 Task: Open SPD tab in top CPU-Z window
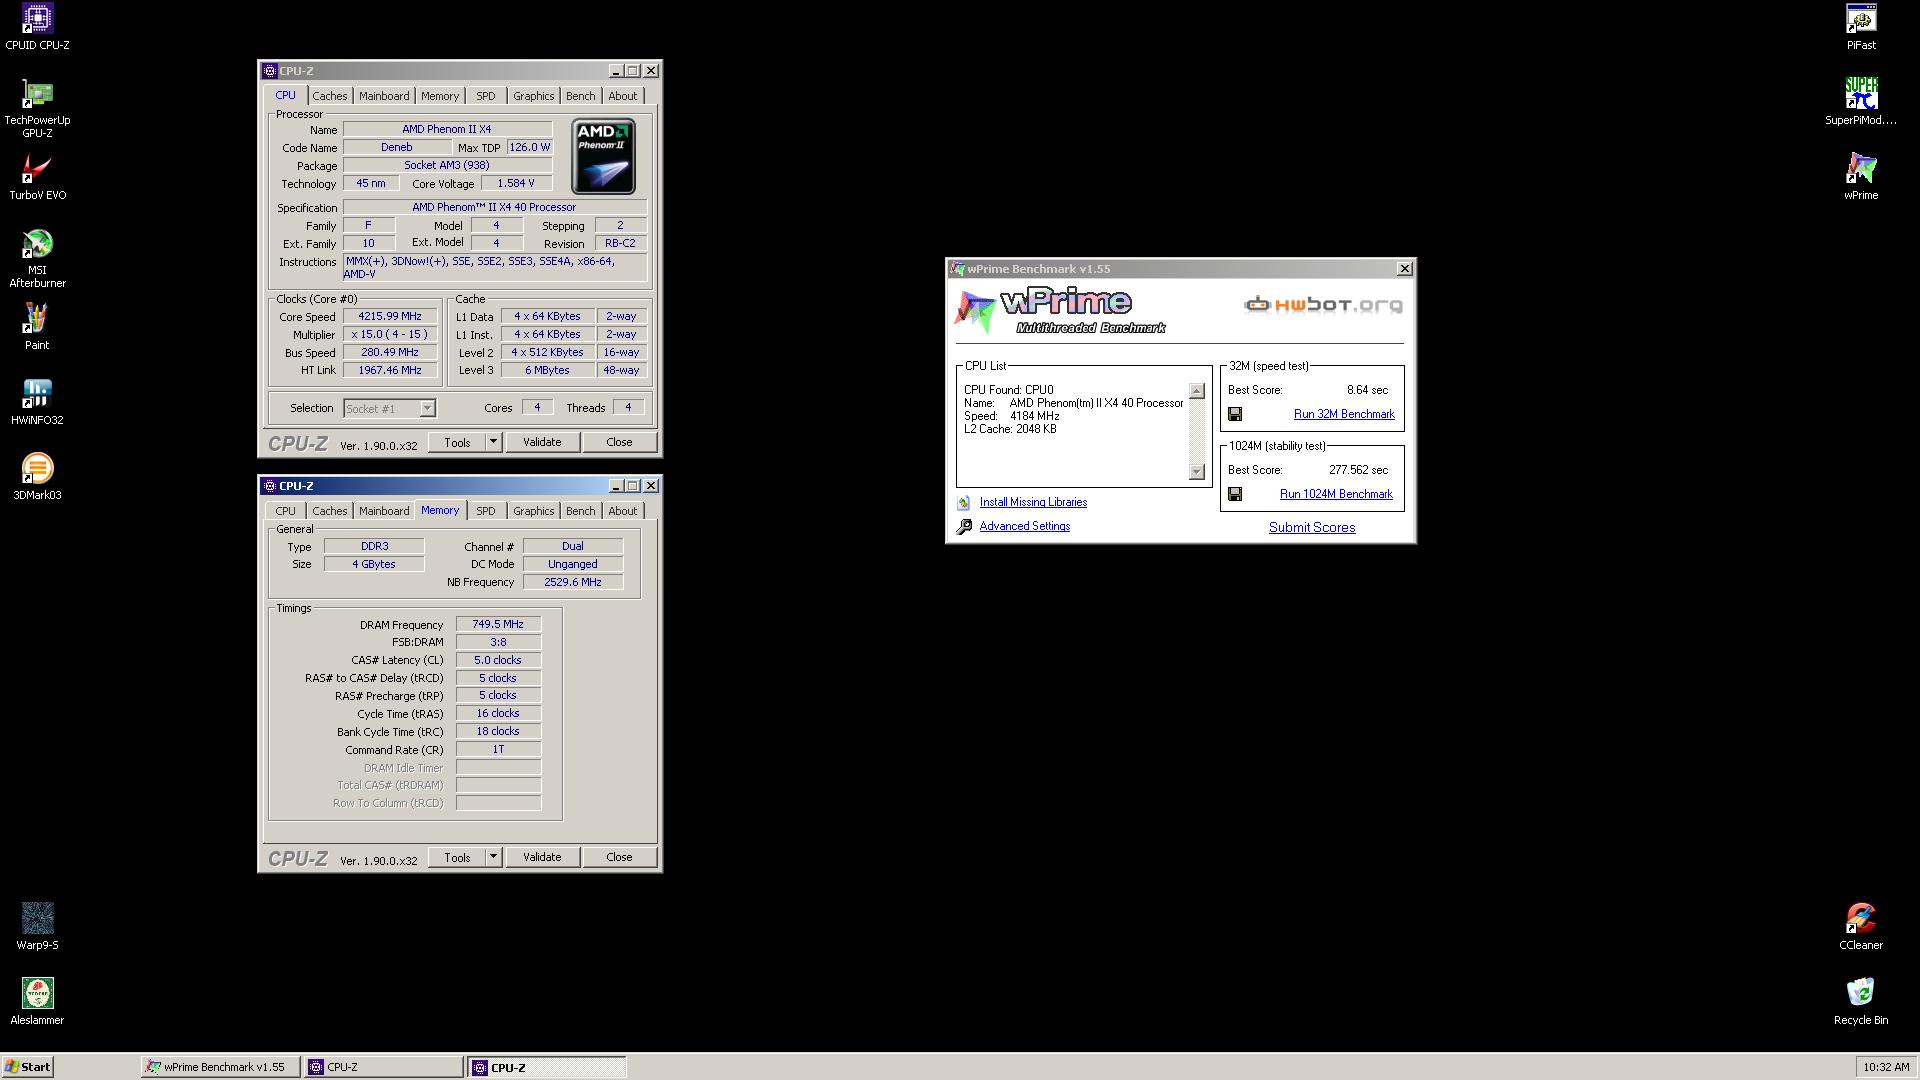coord(485,96)
